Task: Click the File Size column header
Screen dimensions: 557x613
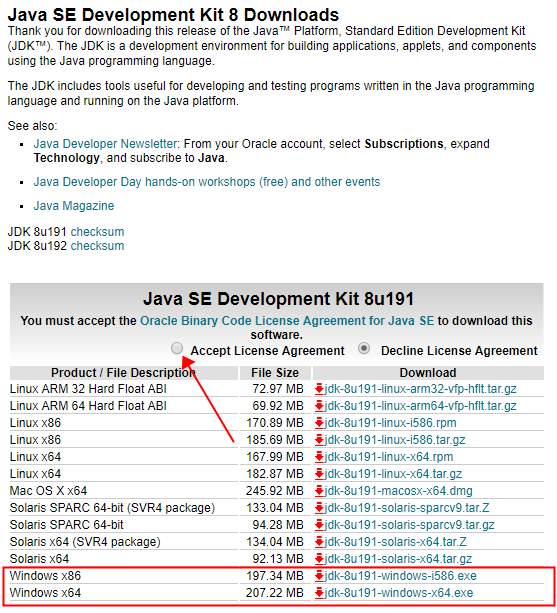Action: (275, 373)
